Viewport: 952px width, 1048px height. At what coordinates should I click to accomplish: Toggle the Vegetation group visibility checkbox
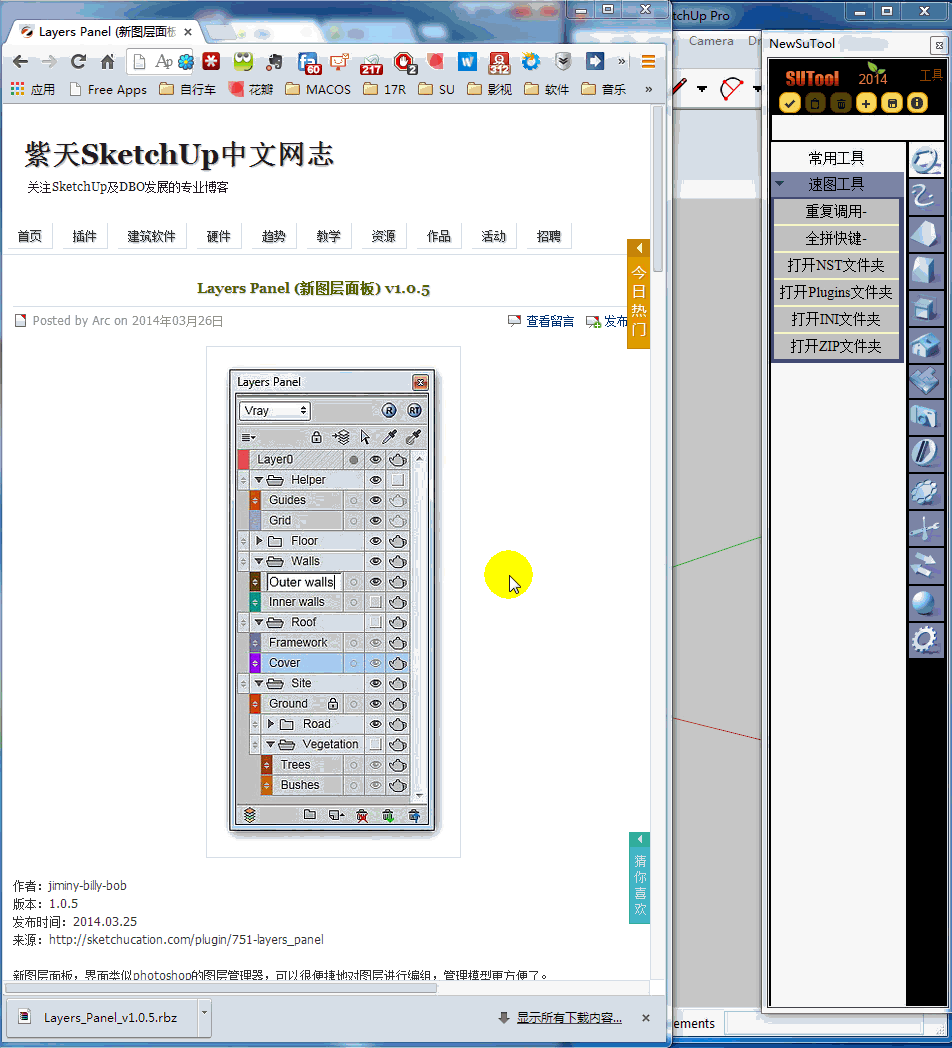(376, 744)
